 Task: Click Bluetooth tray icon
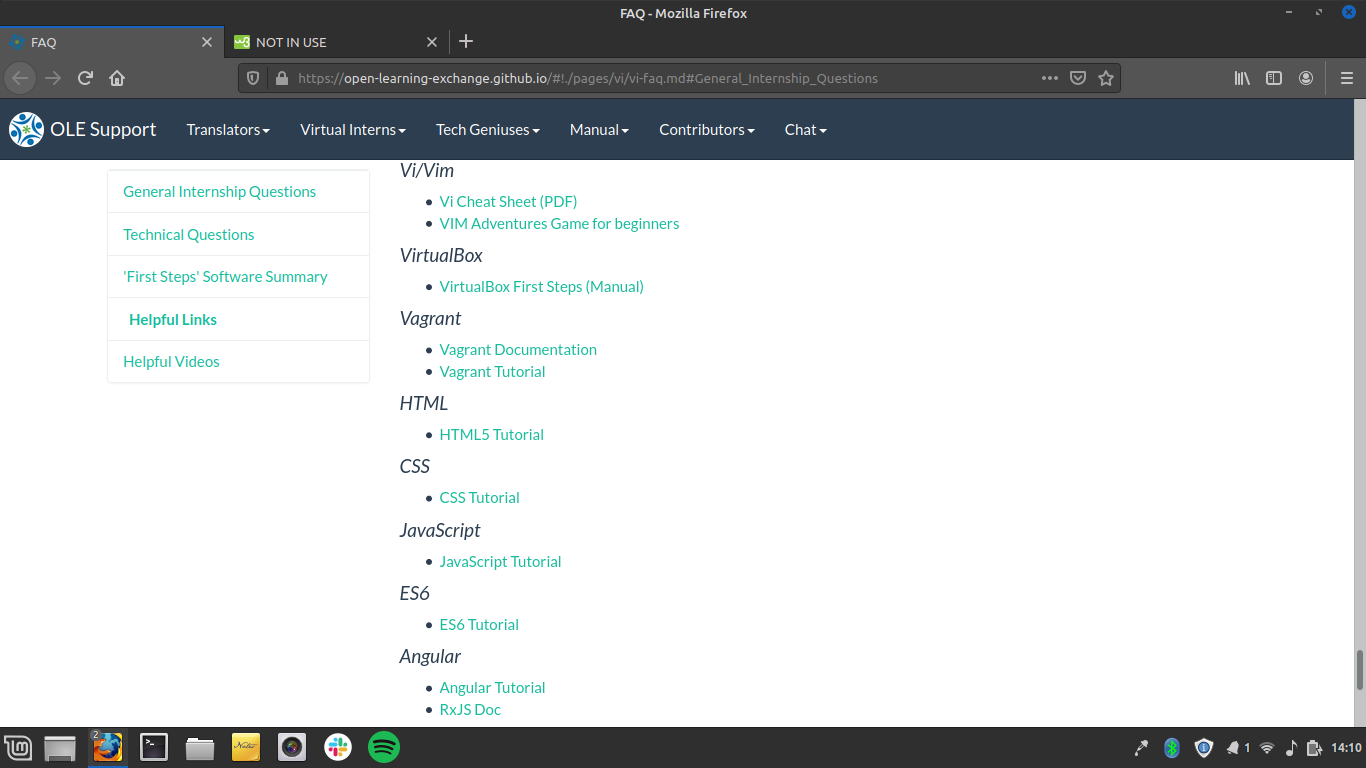1172,747
